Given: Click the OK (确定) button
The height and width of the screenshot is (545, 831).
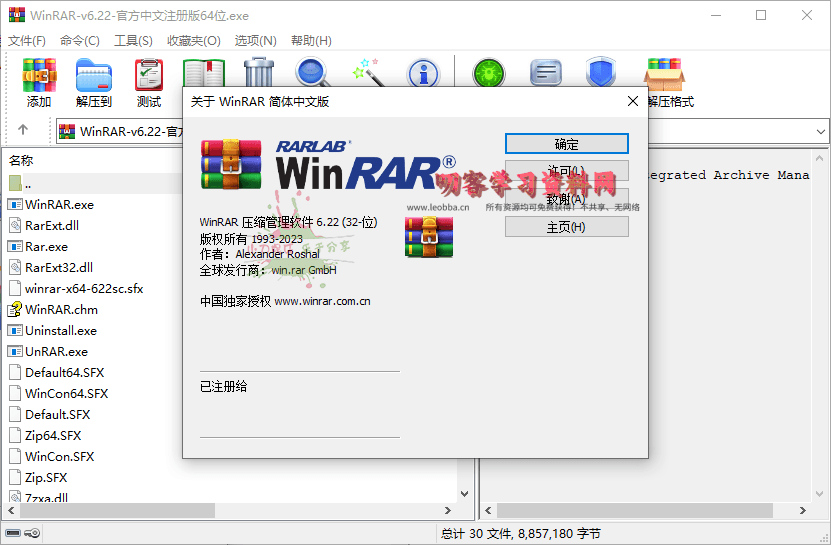Looking at the screenshot, I should pyautogui.click(x=567, y=144).
